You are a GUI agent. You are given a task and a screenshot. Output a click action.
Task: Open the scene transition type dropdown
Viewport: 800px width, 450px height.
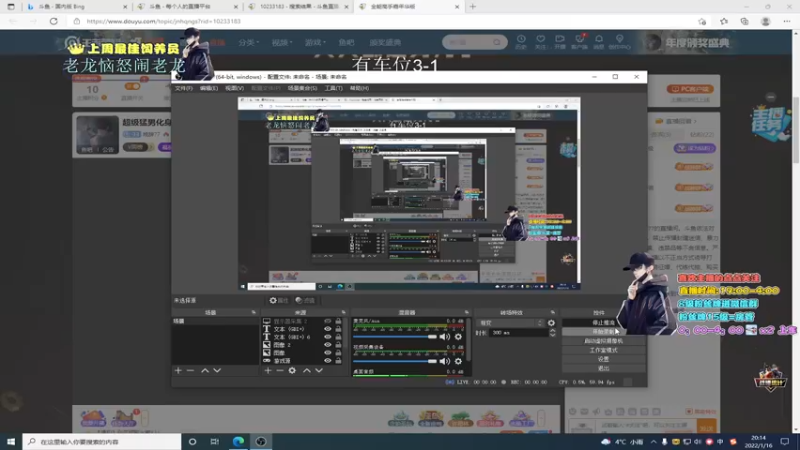(510, 323)
